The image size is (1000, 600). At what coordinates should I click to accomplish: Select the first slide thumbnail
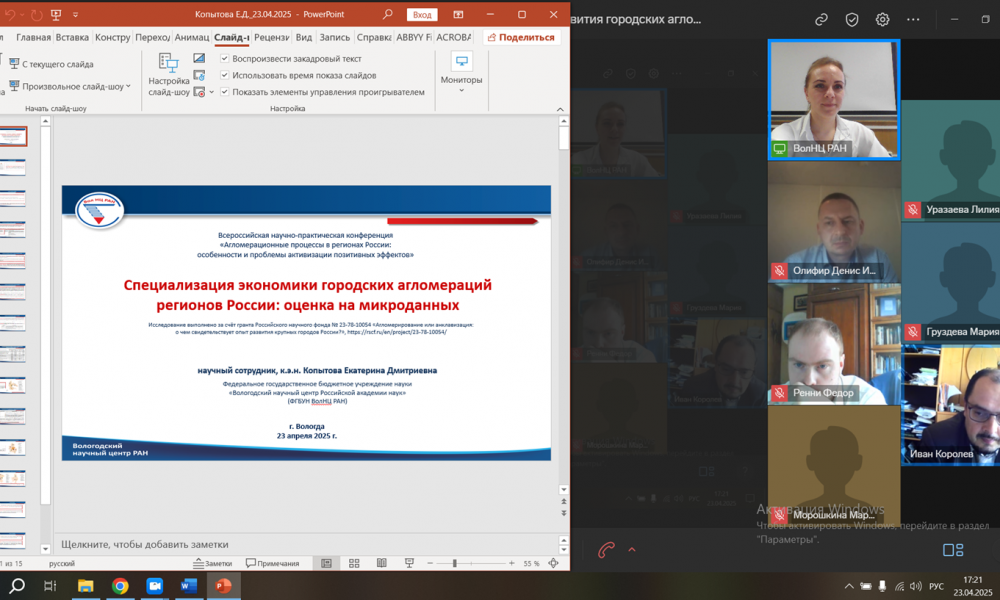tap(13, 136)
